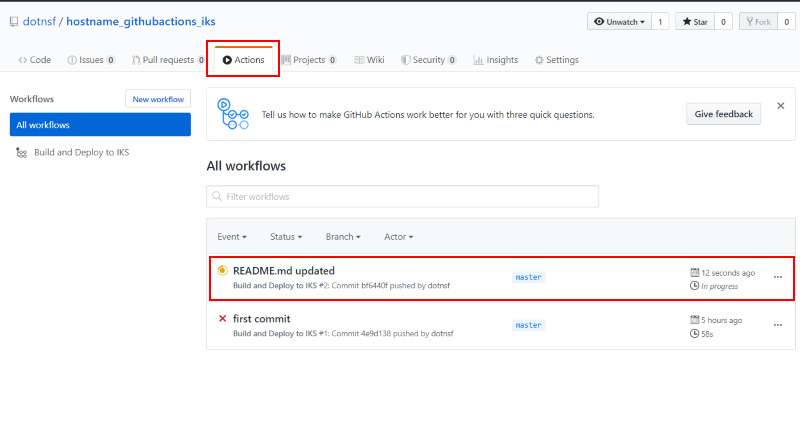Click the 'All workflows' heading
800x434 pixels.
pyautogui.click(x=246, y=166)
